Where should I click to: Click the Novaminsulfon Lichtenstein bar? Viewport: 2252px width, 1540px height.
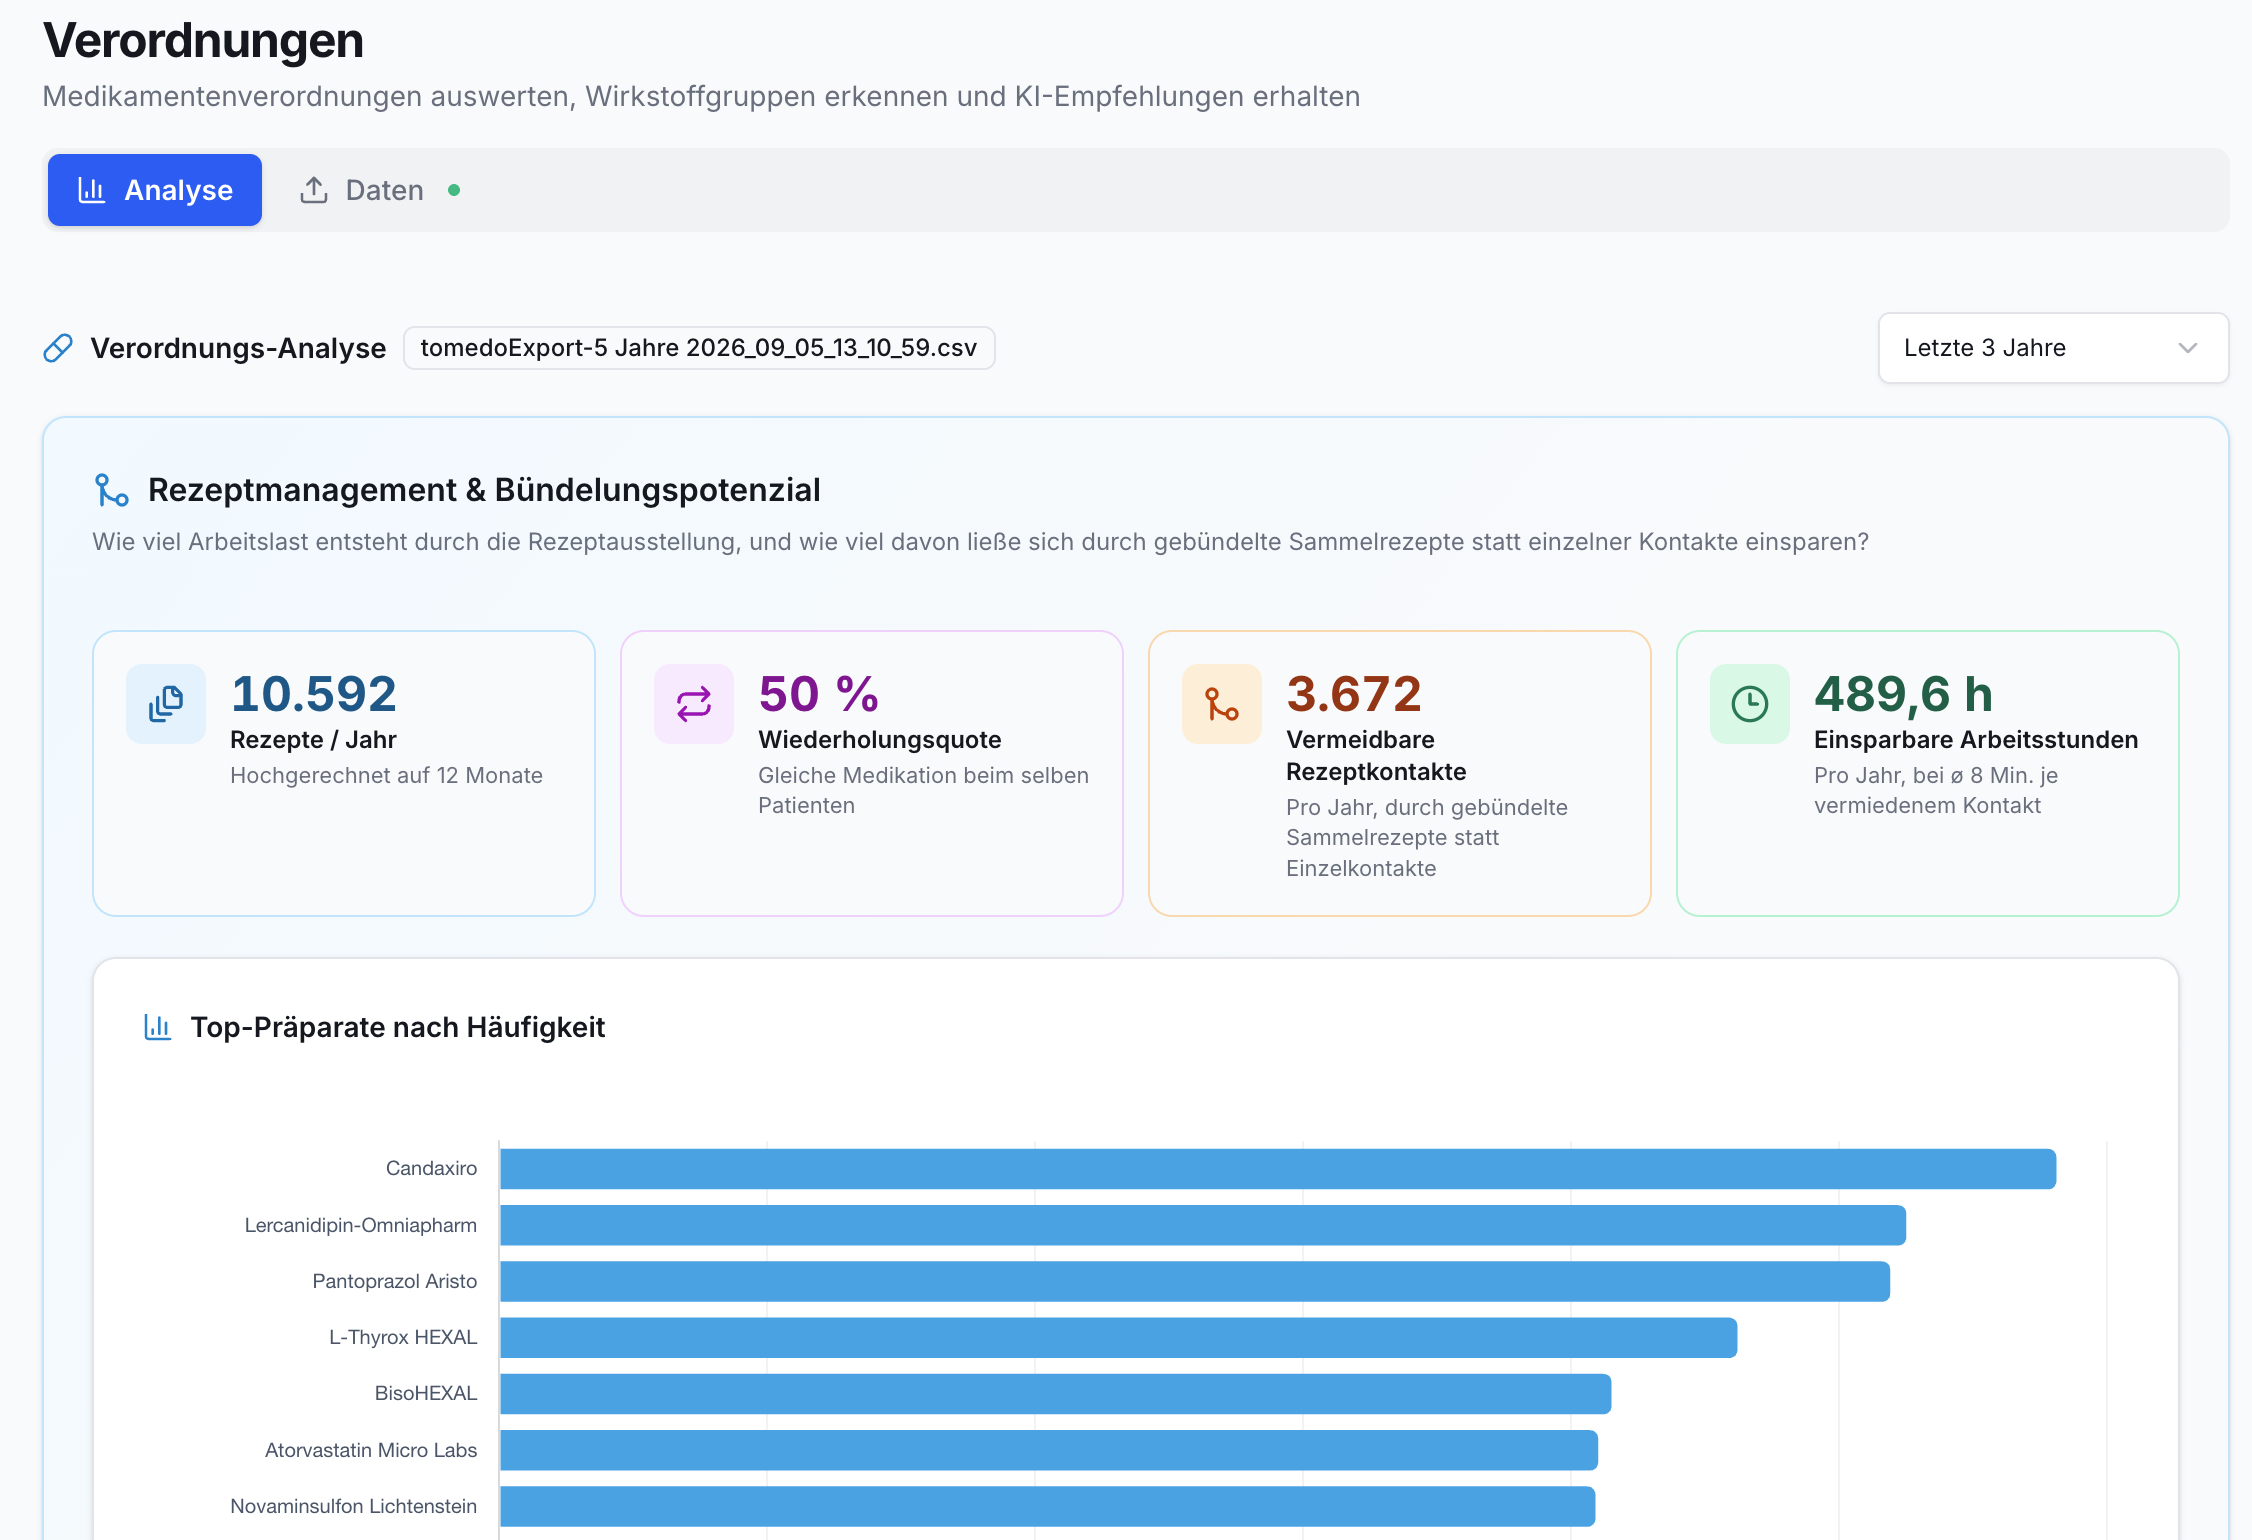1048,1506
